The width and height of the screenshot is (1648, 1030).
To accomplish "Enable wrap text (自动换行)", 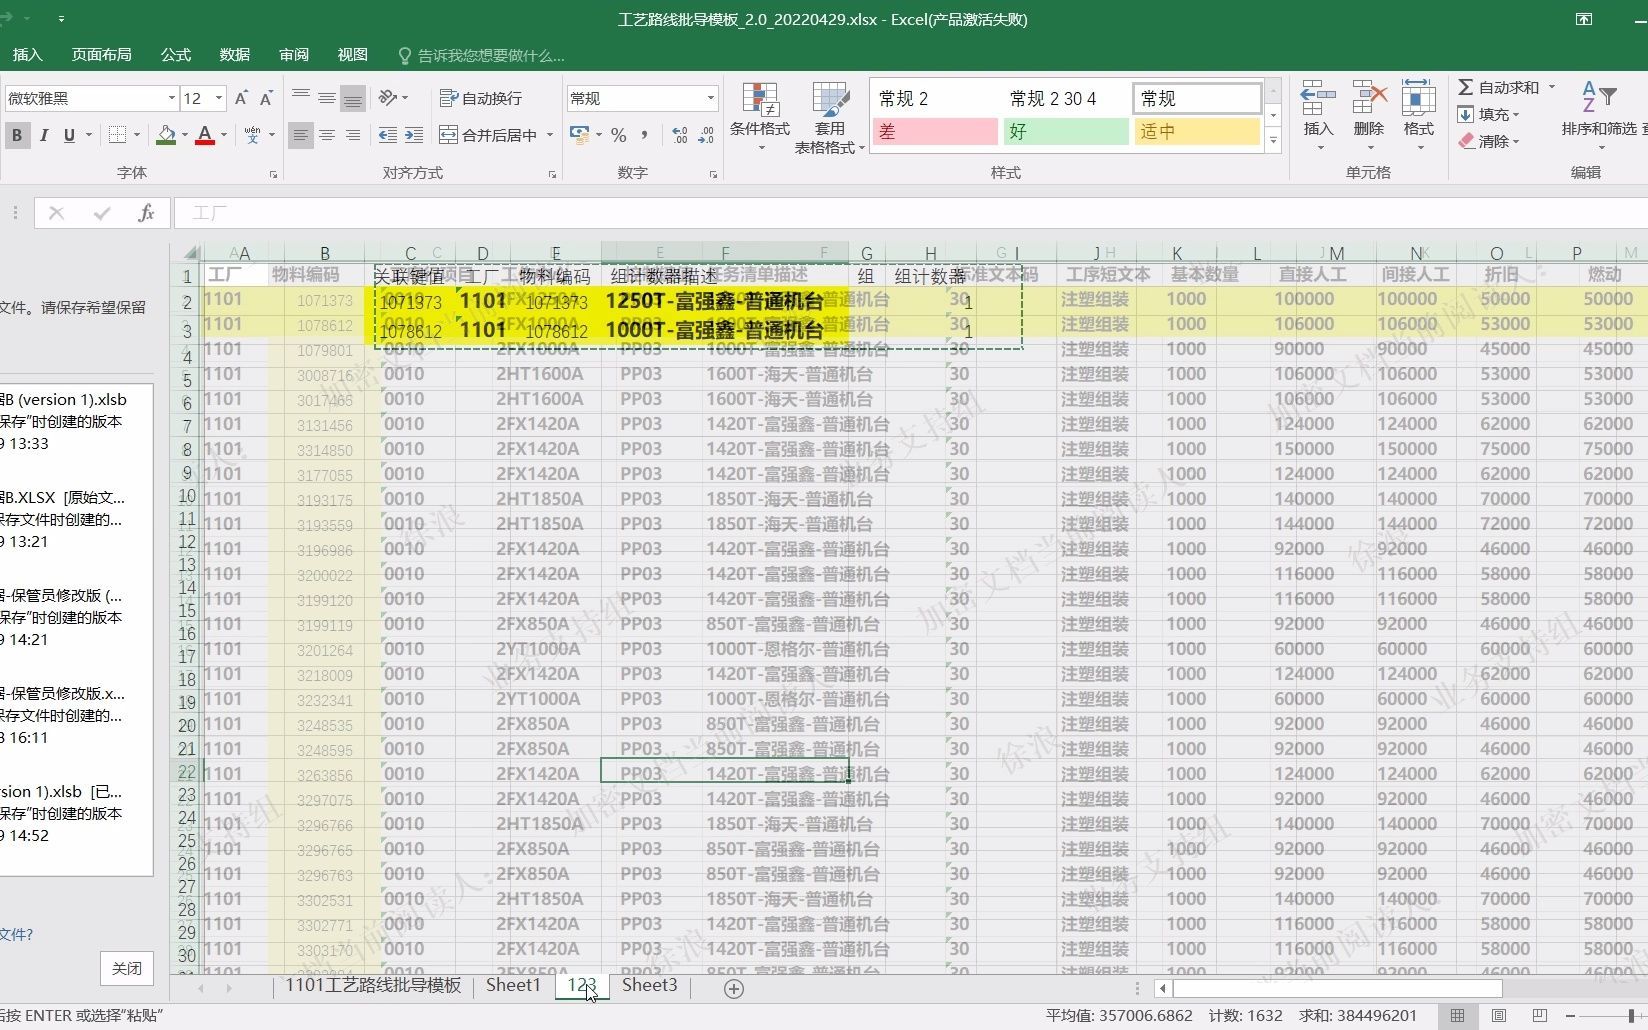I will pyautogui.click(x=481, y=98).
